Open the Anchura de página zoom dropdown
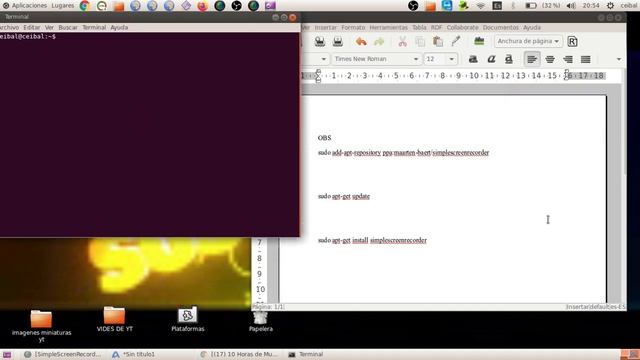The height and width of the screenshot is (360, 640). [x=528, y=41]
